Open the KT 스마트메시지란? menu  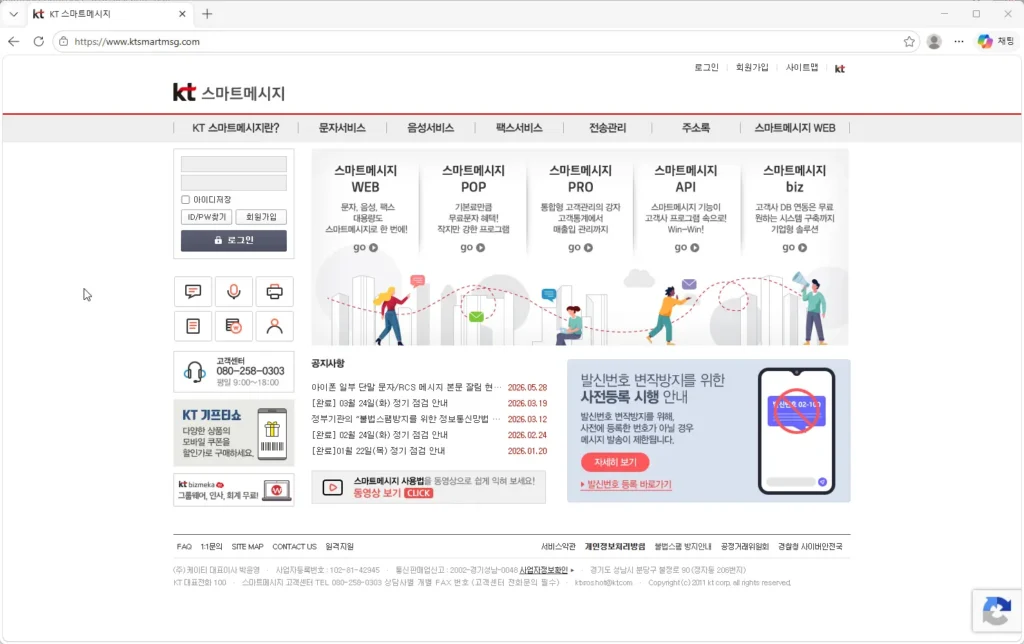tap(236, 128)
